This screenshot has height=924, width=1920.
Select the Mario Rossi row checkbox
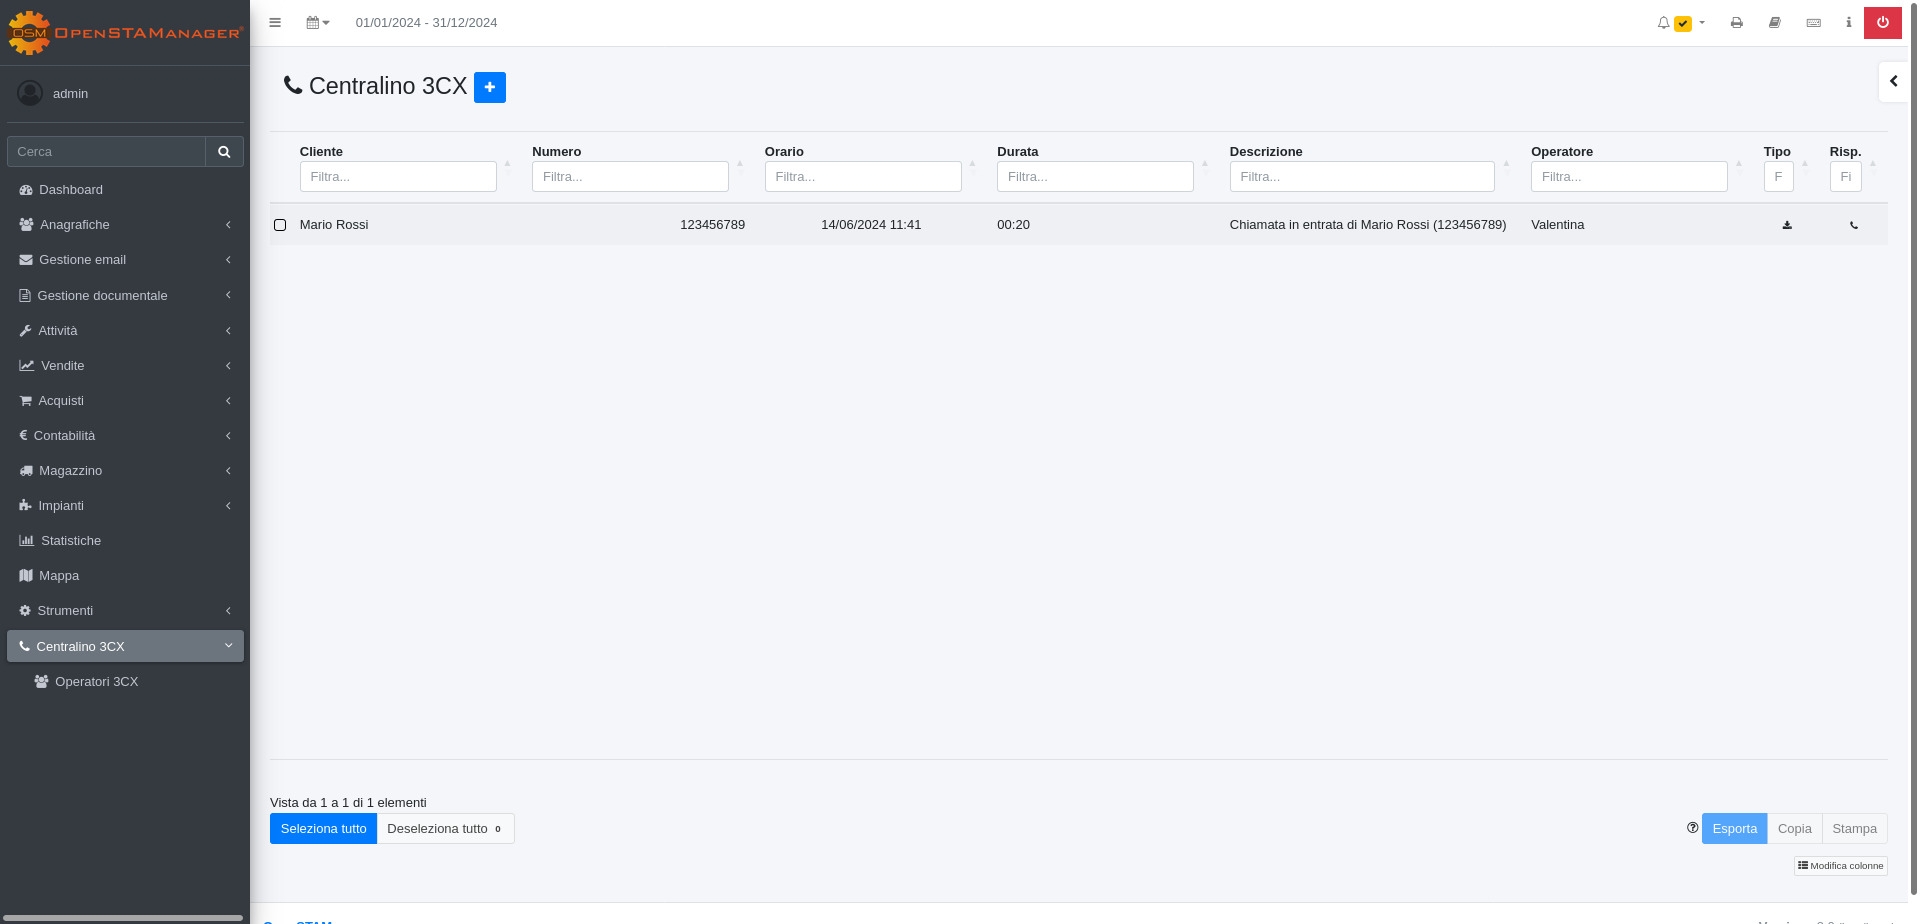click(x=280, y=225)
